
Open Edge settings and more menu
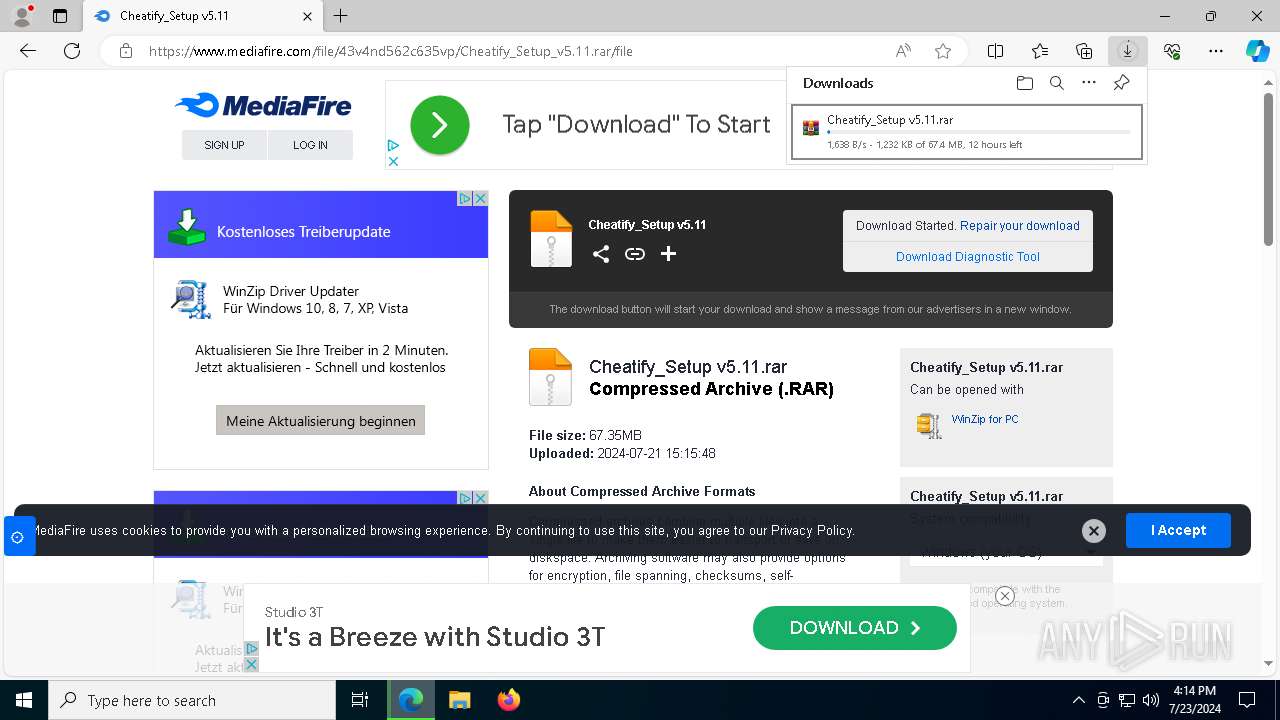[1216, 51]
